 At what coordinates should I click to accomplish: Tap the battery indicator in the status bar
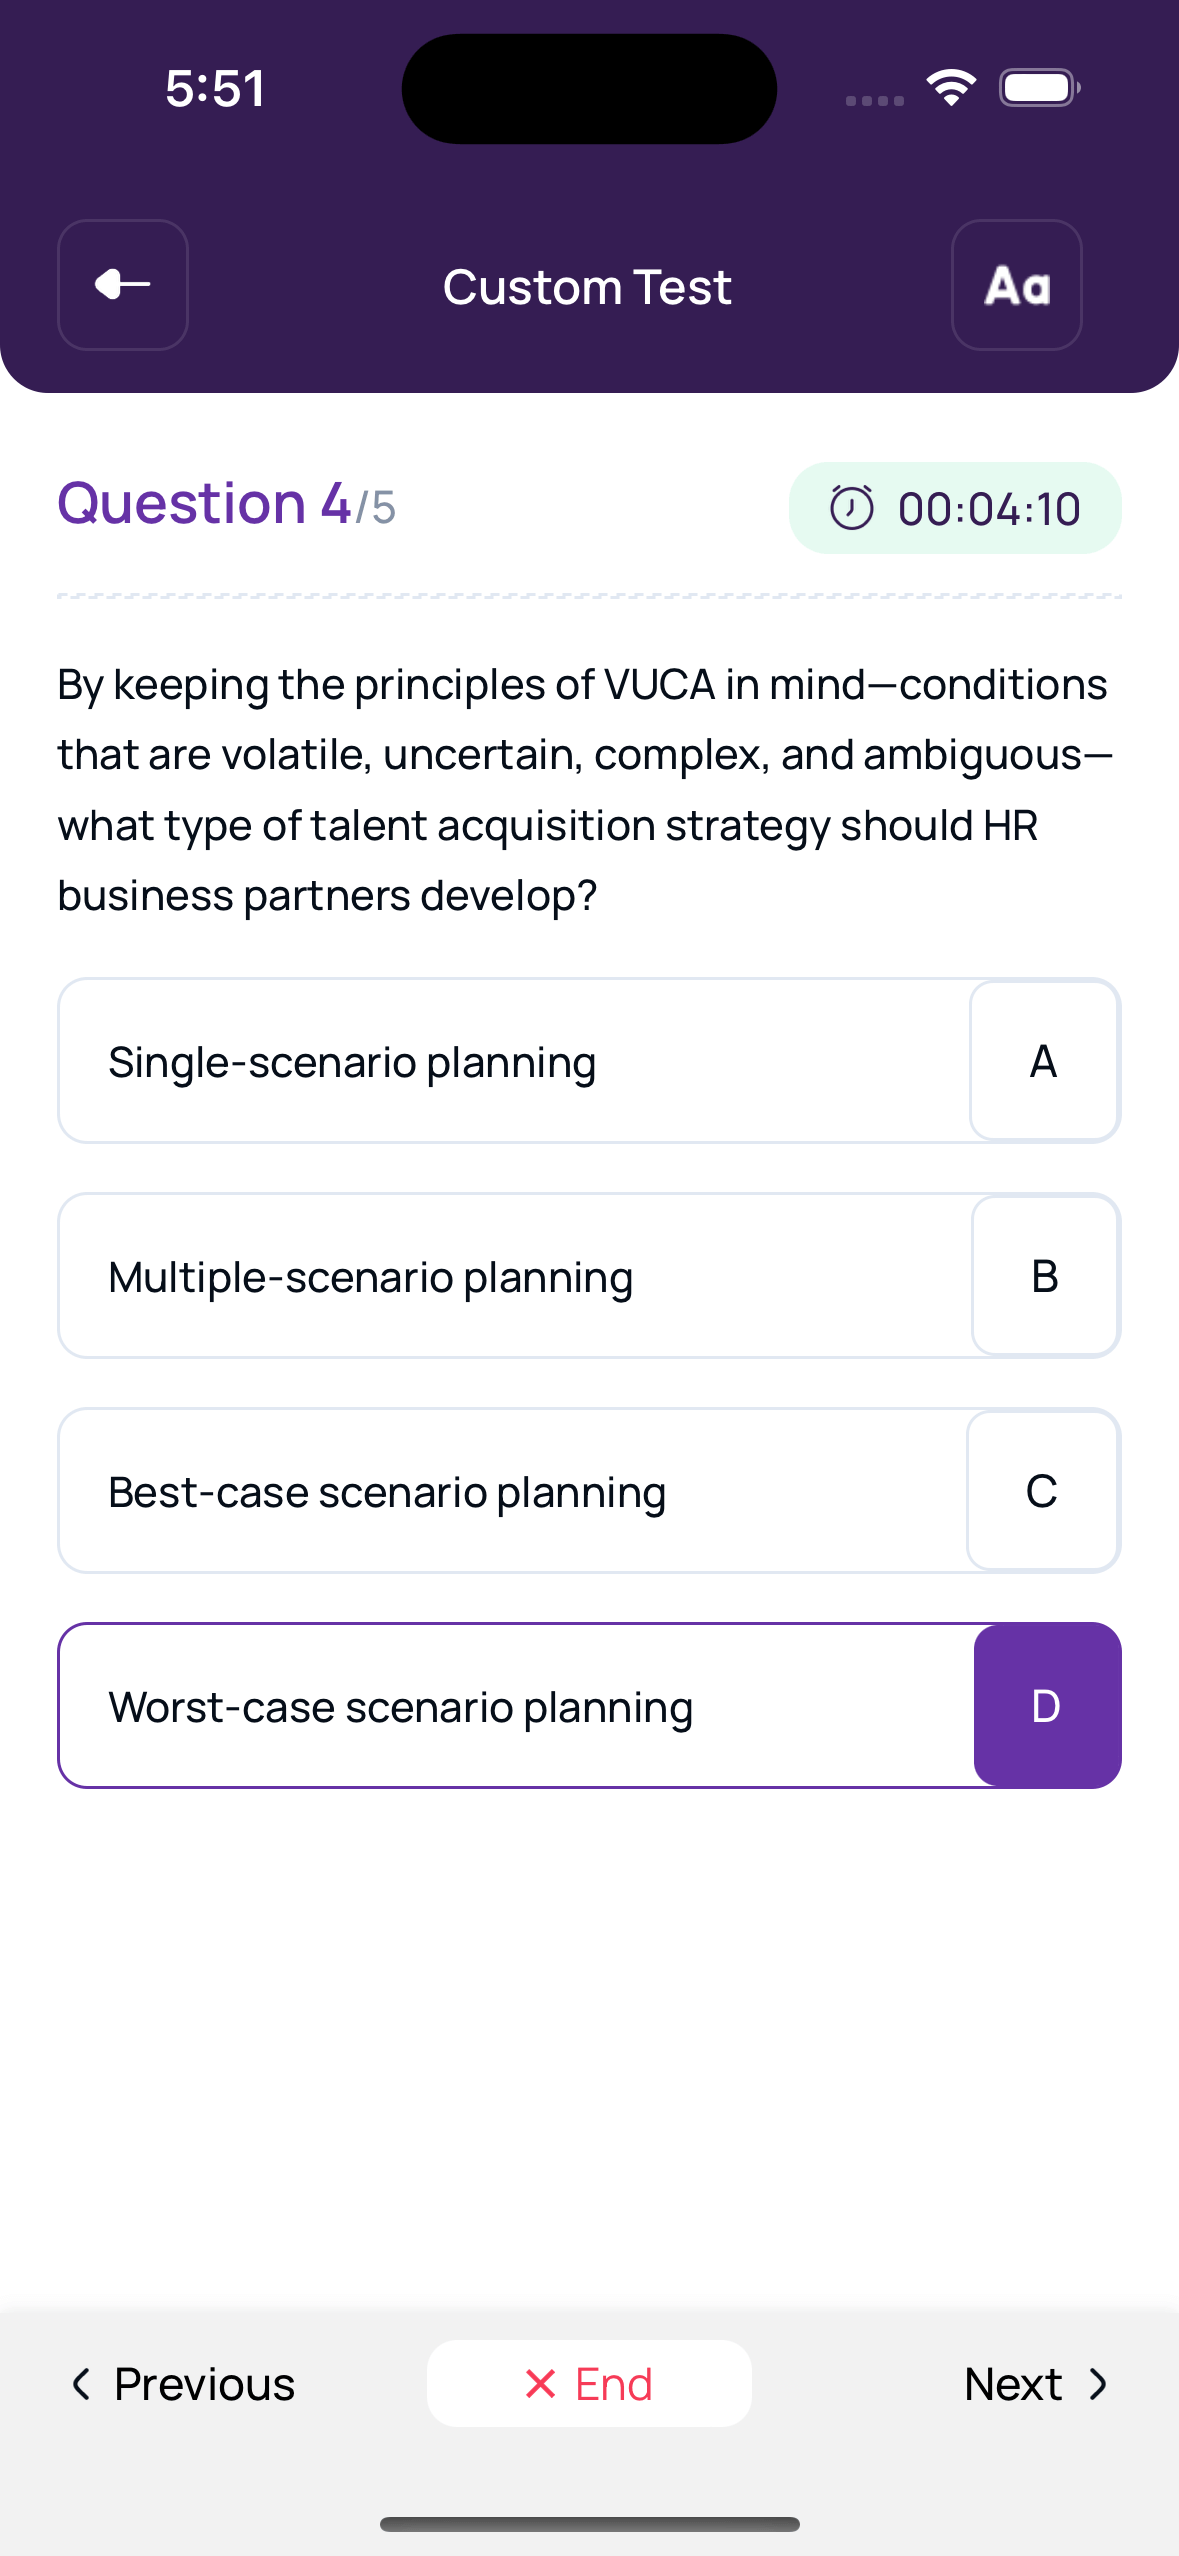coord(1038,88)
